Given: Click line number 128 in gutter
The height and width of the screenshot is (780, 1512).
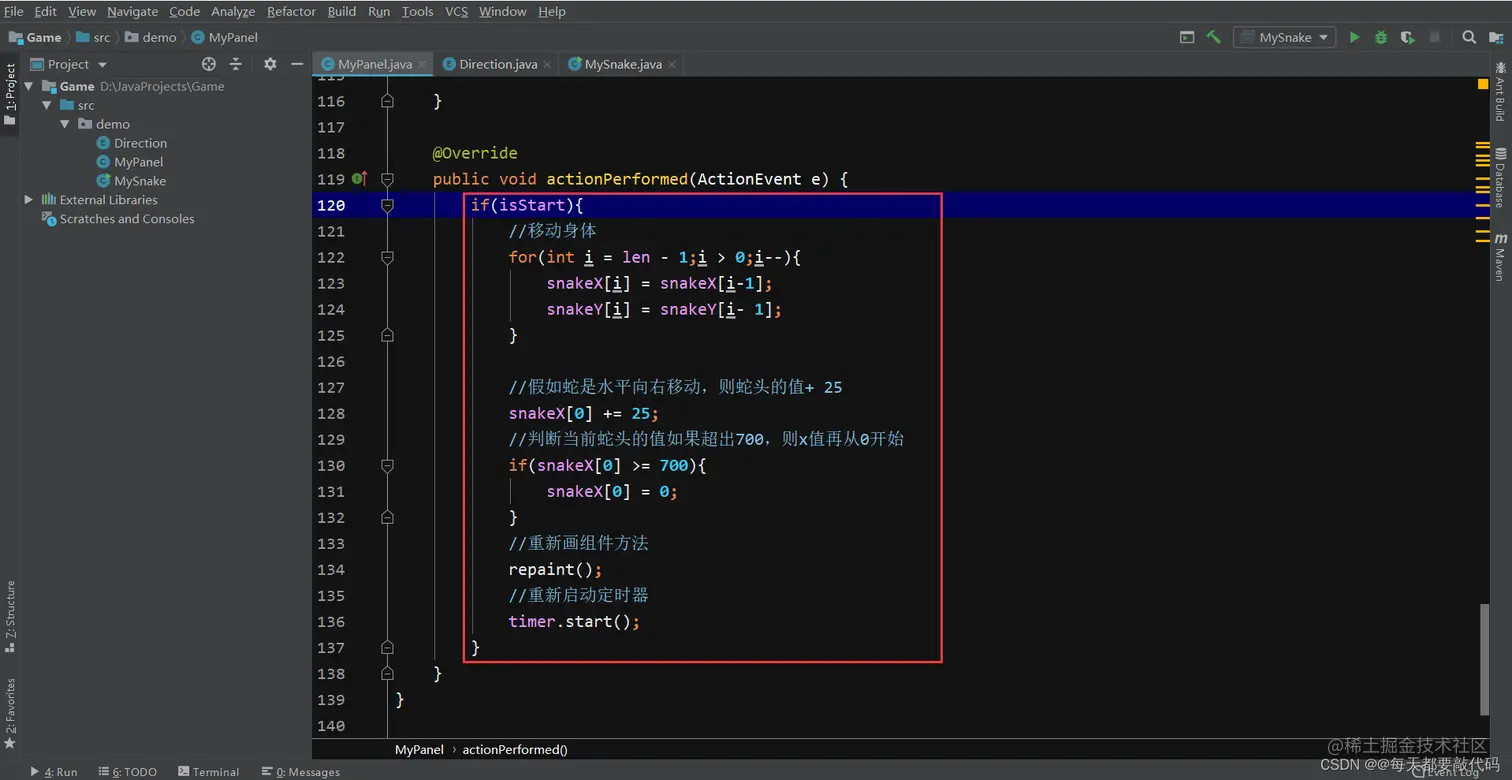Looking at the screenshot, I should 330,413.
